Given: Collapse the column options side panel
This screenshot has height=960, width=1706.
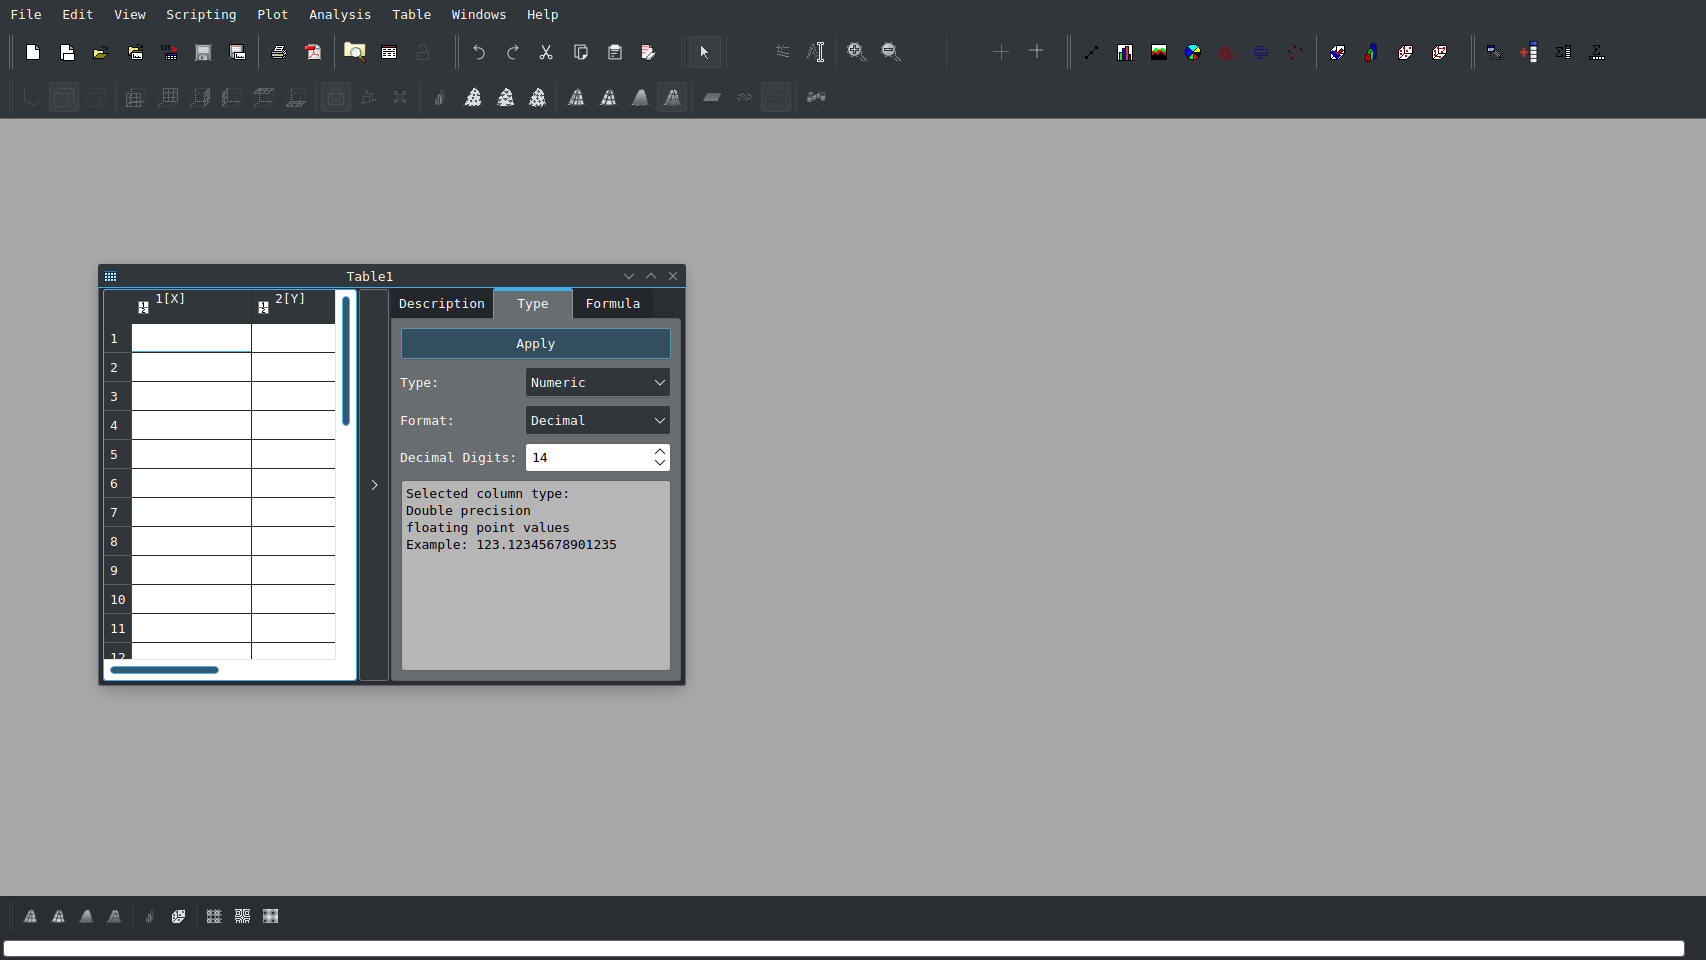Looking at the screenshot, I should [374, 484].
